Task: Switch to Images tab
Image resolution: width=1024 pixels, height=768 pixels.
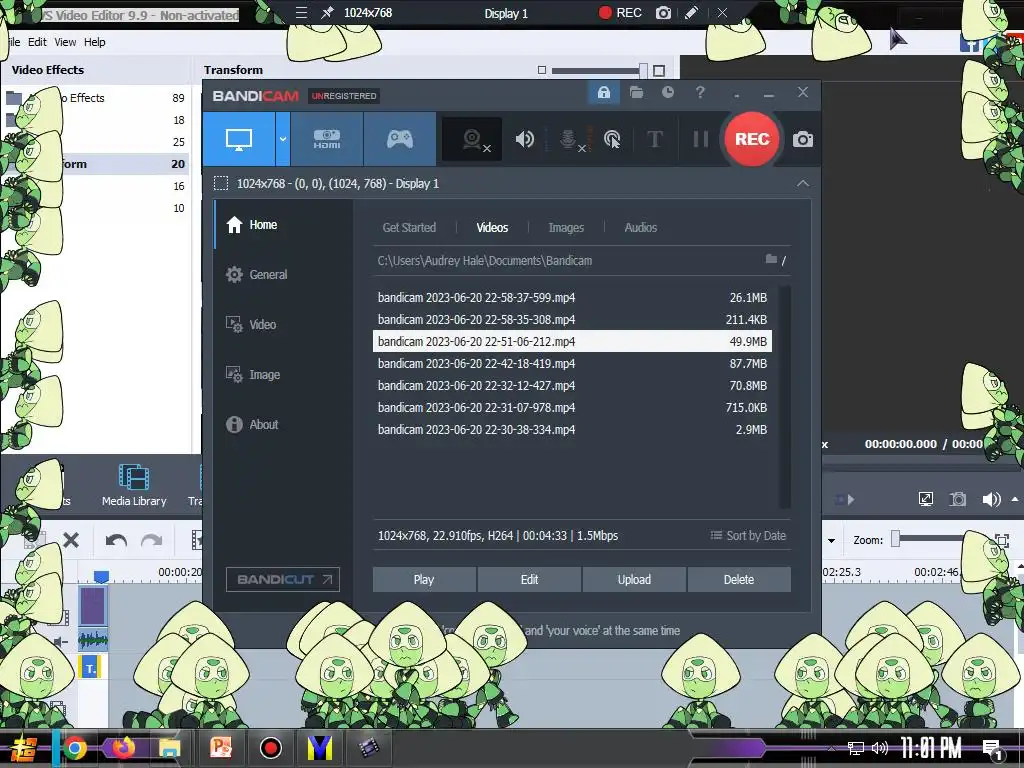Action: pos(566,227)
